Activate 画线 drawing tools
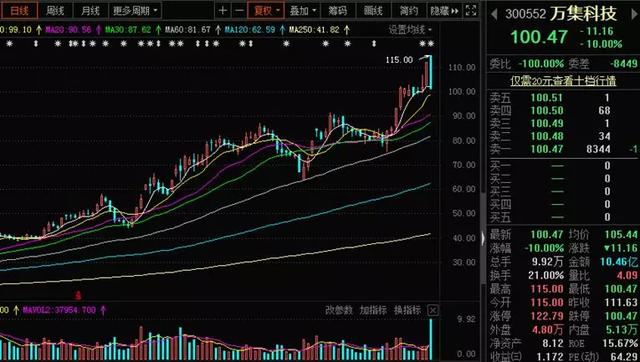The image size is (640, 362). point(373,11)
